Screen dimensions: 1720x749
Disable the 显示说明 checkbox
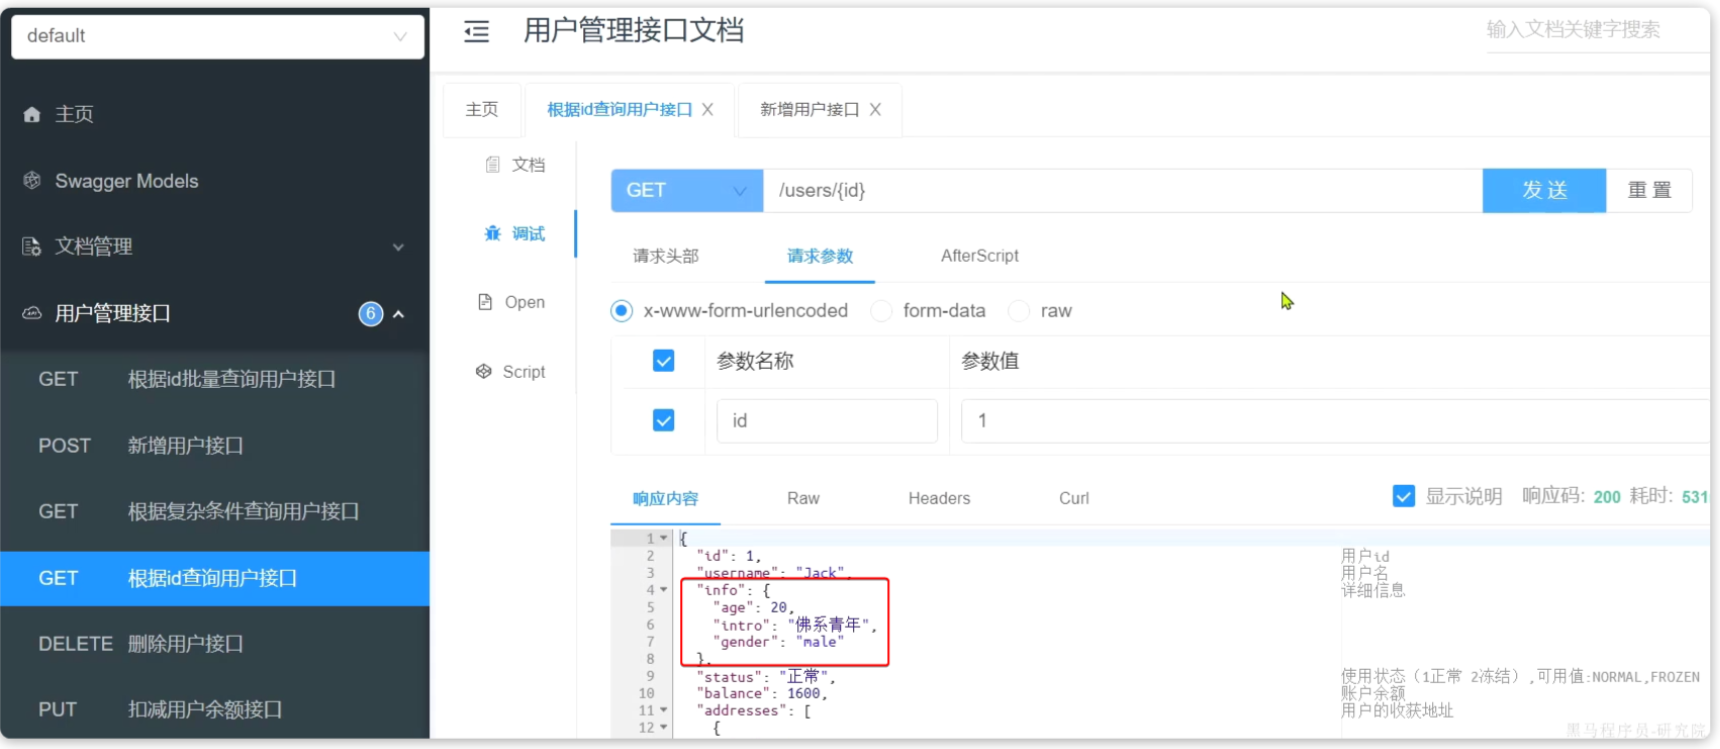(1403, 497)
